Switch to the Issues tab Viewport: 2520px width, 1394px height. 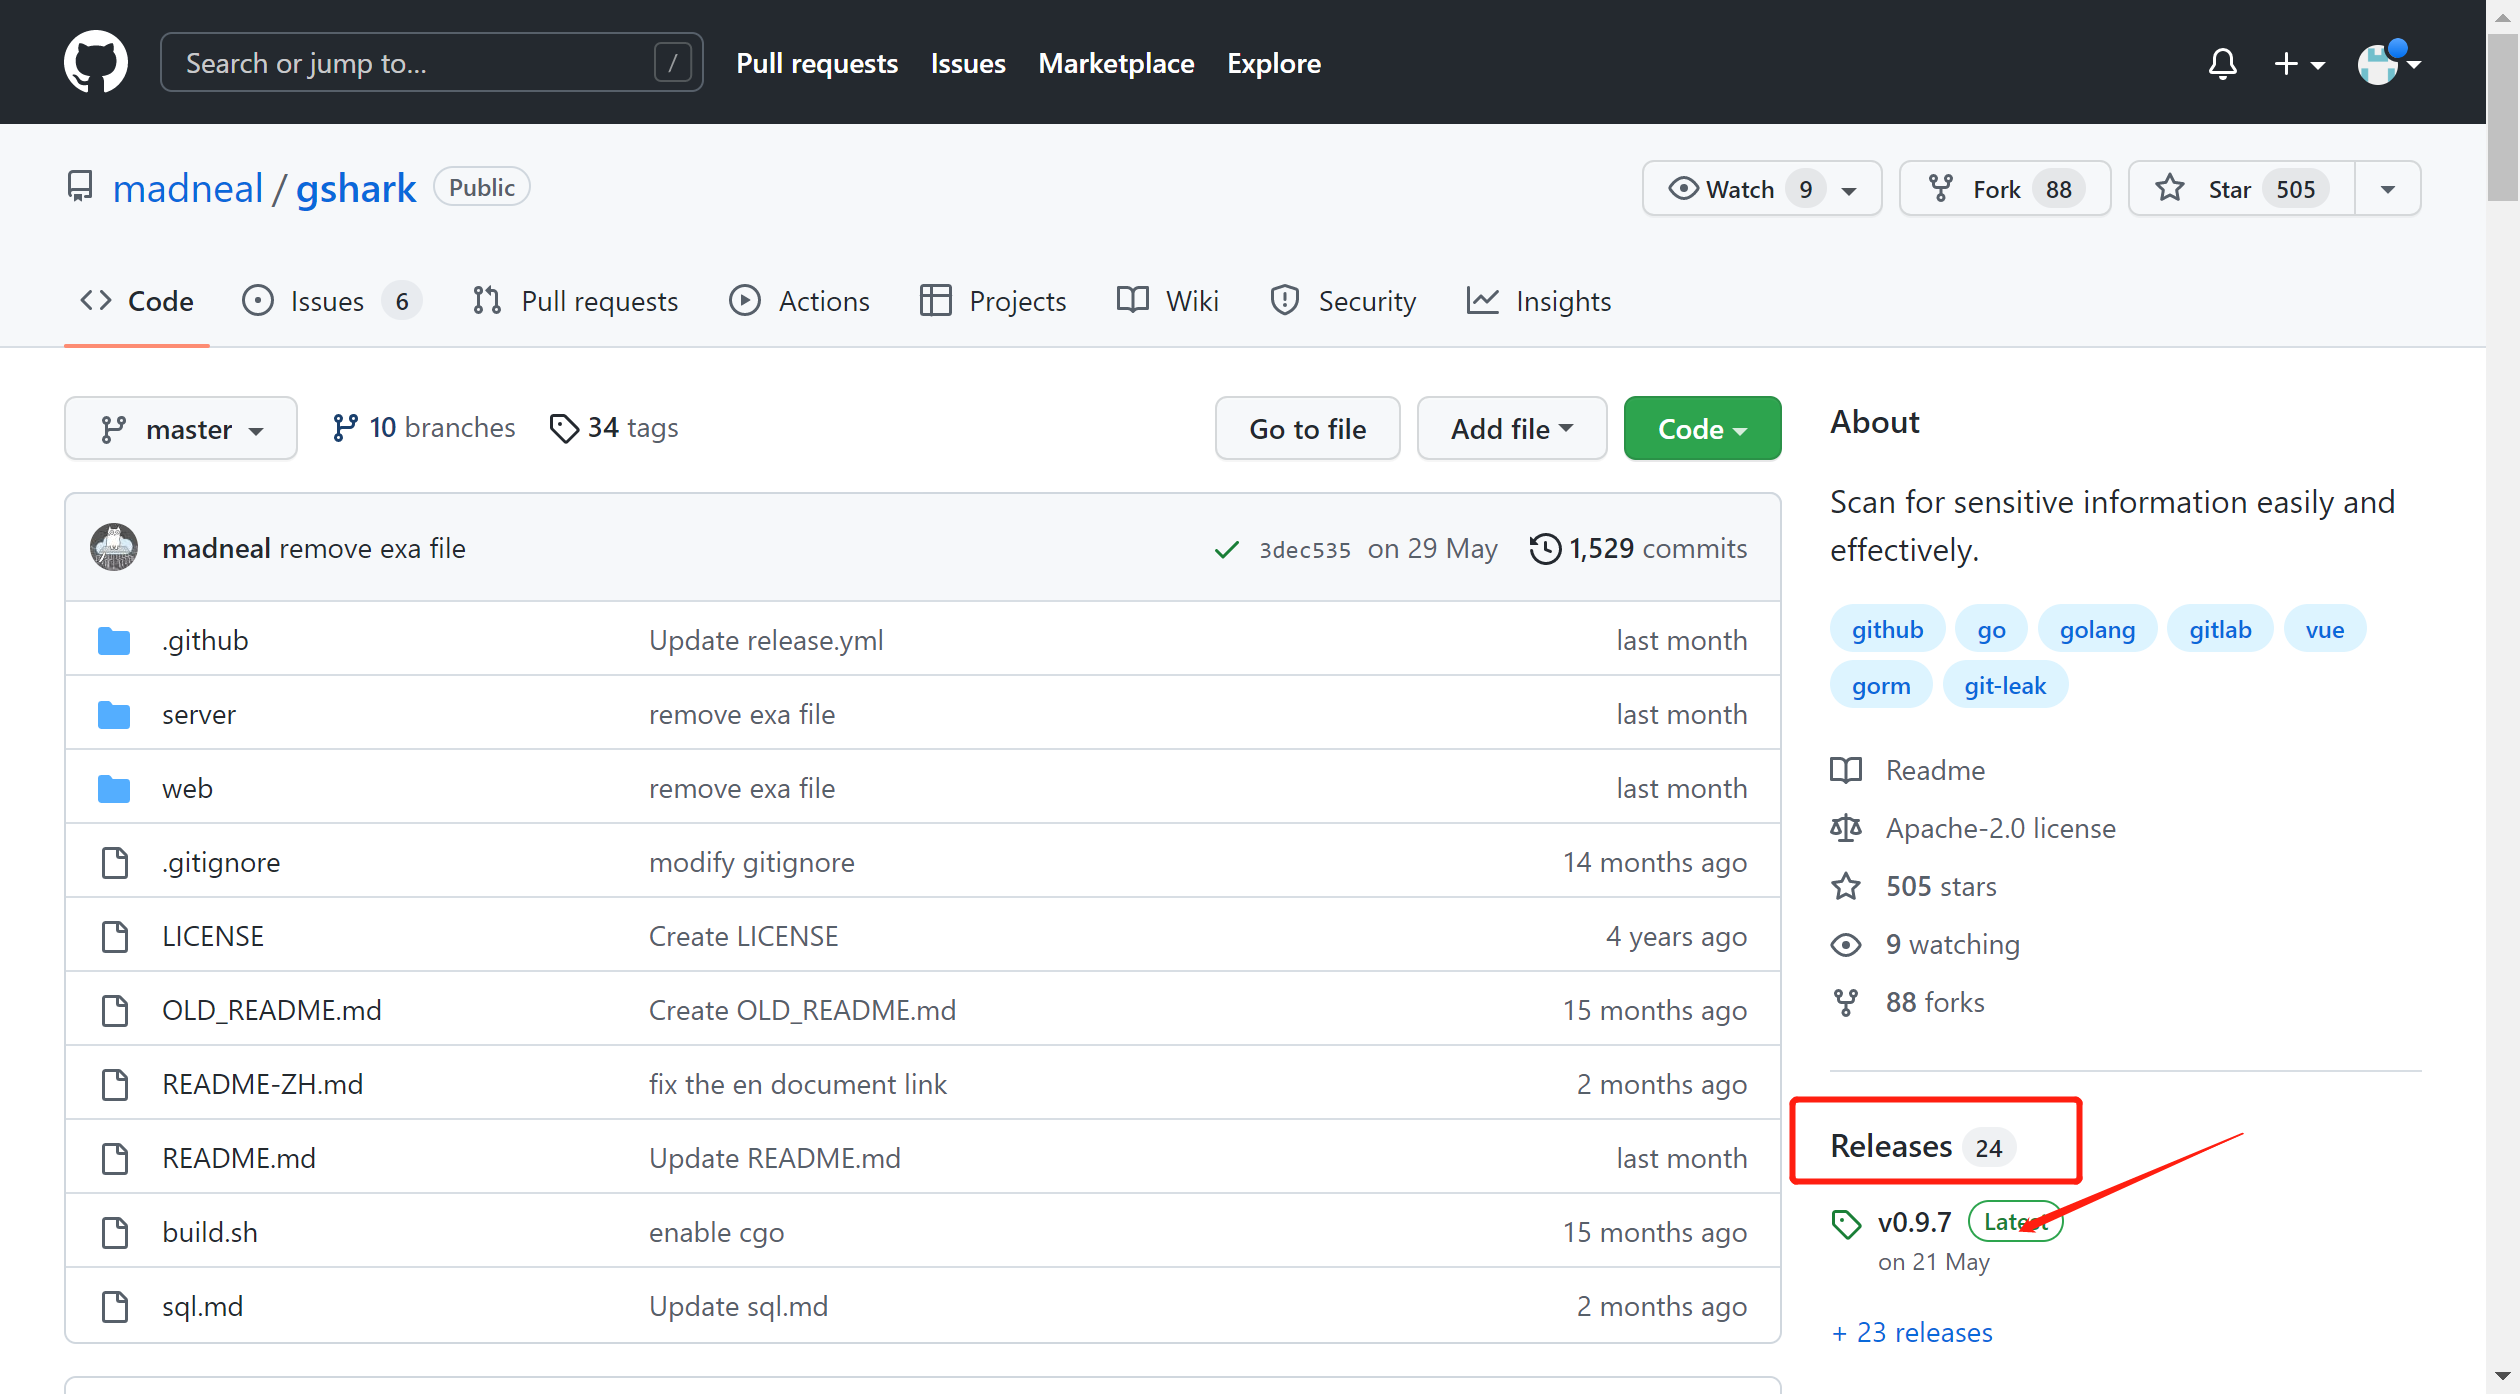(x=327, y=301)
